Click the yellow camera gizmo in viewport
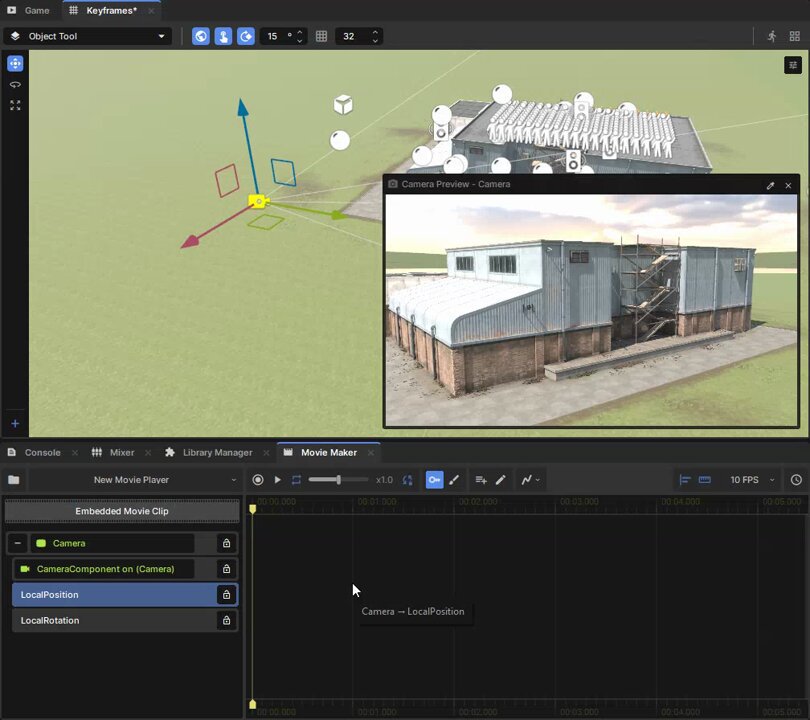This screenshot has width=810, height=720. click(x=258, y=201)
